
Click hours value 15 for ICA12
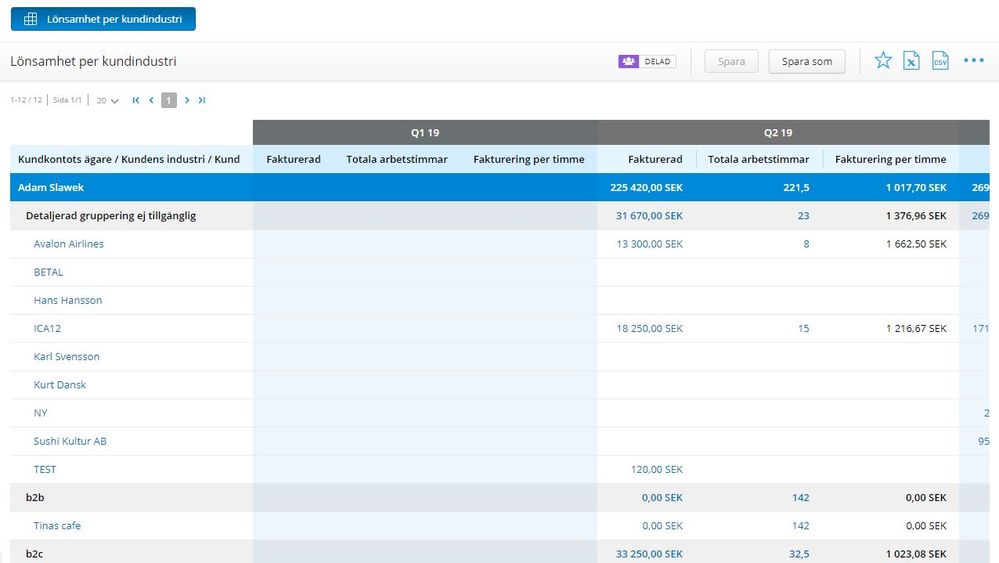point(803,329)
